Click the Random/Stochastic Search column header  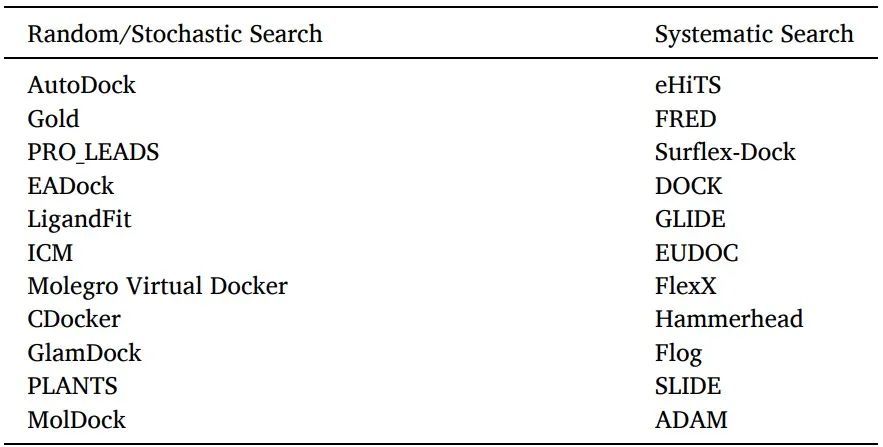coord(175,35)
